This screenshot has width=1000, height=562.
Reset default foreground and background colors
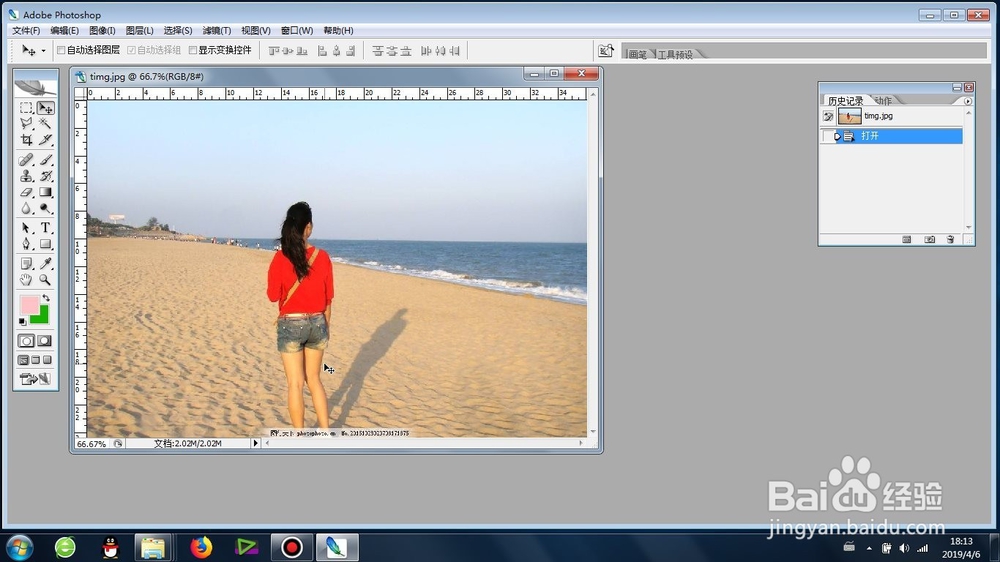pyautogui.click(x=23, y=322)
